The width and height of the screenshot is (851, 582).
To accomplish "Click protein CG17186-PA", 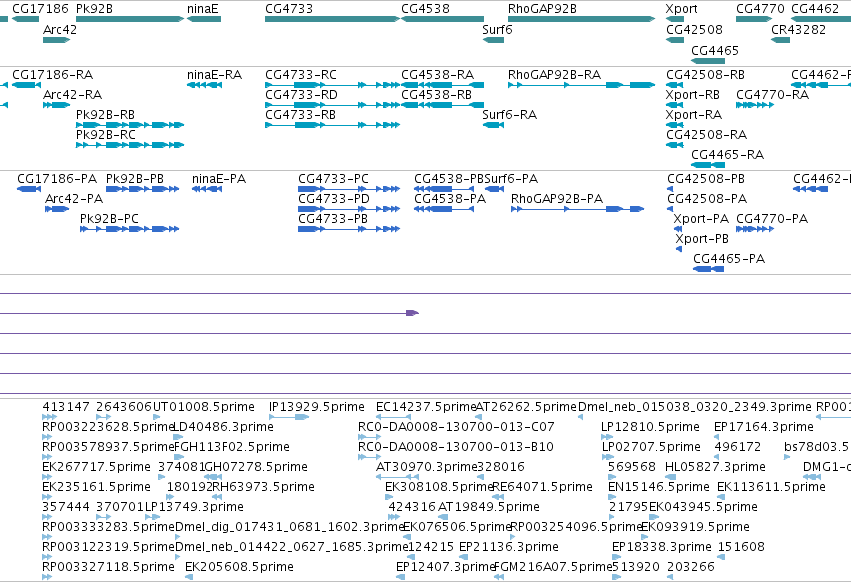I will [57, 179].
